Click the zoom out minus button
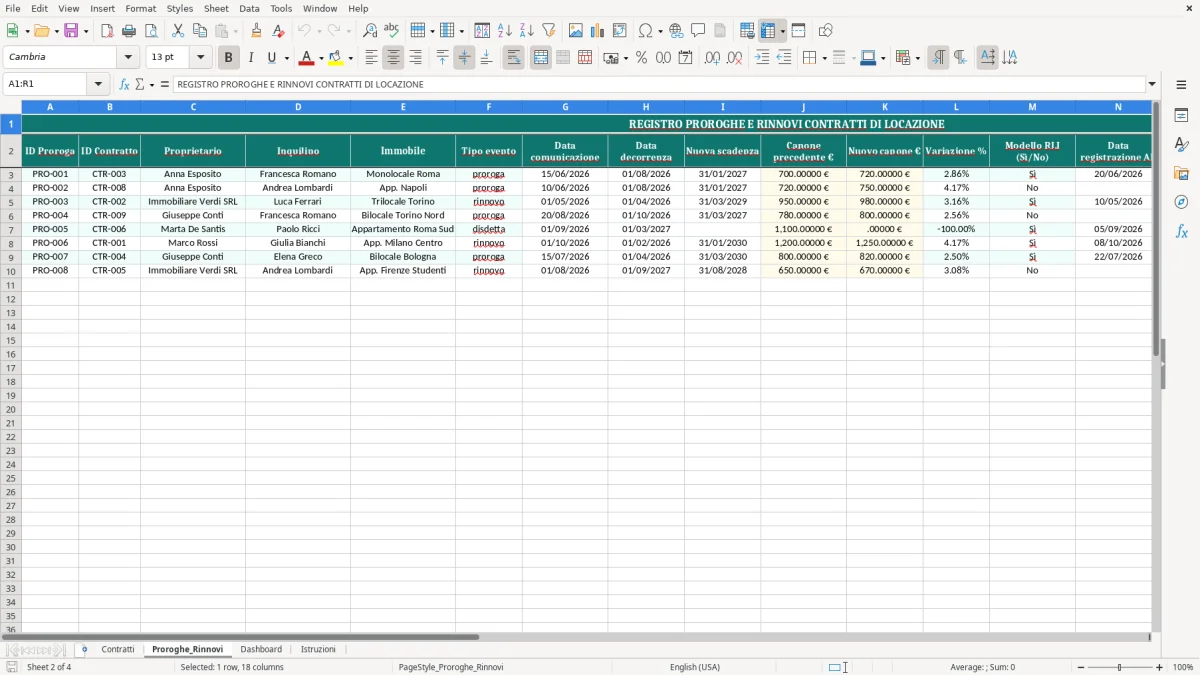 1081,667
